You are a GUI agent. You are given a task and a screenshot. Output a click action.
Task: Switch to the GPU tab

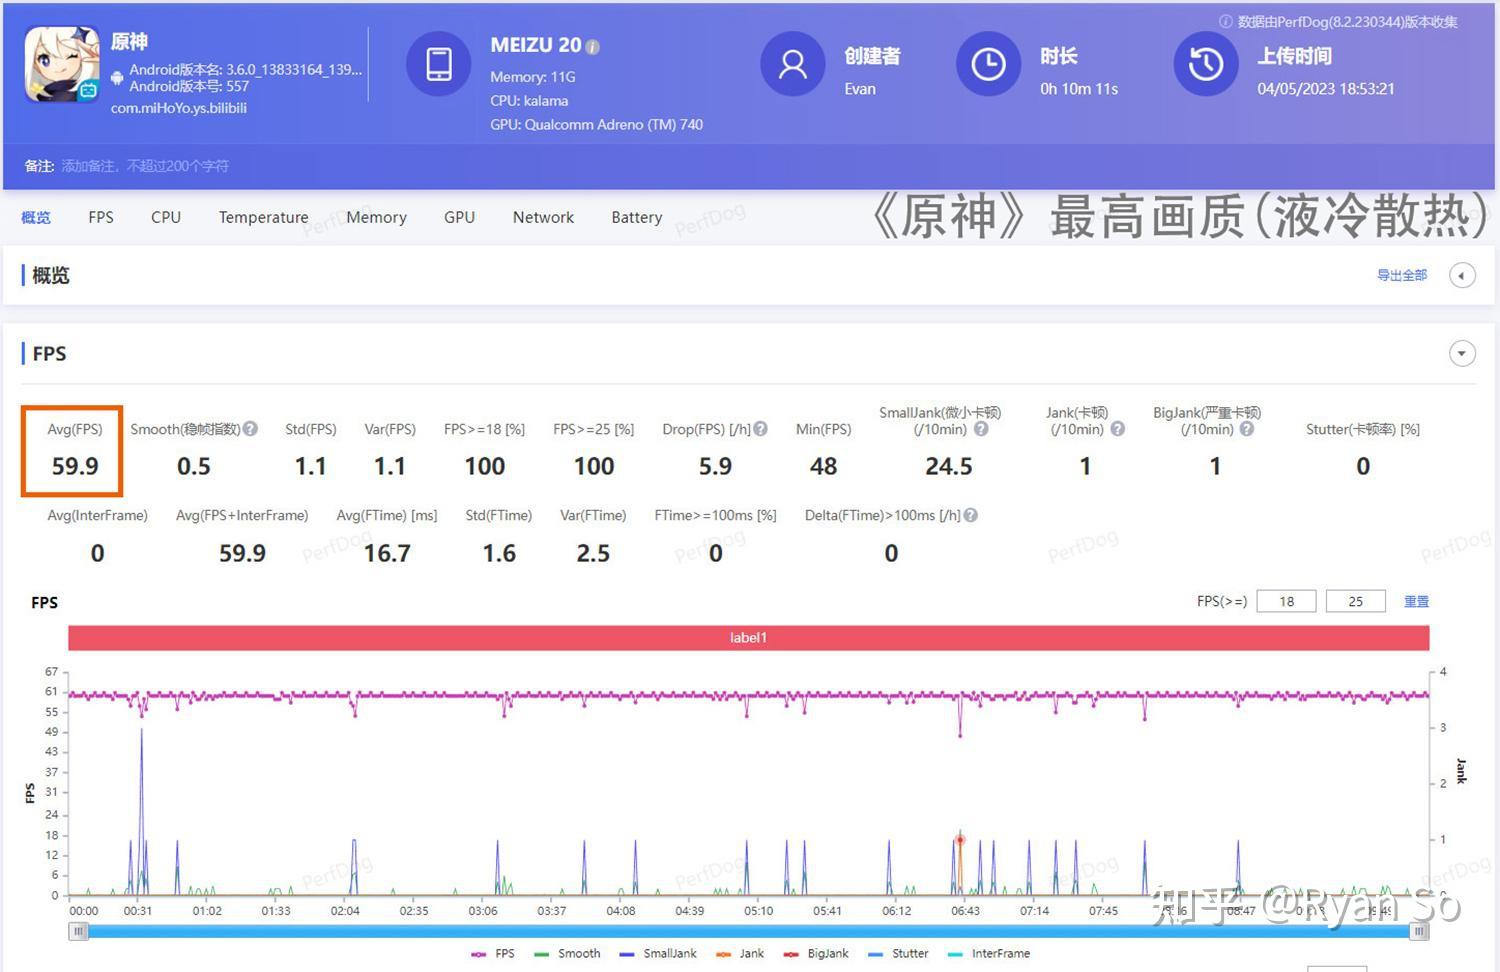460,217
